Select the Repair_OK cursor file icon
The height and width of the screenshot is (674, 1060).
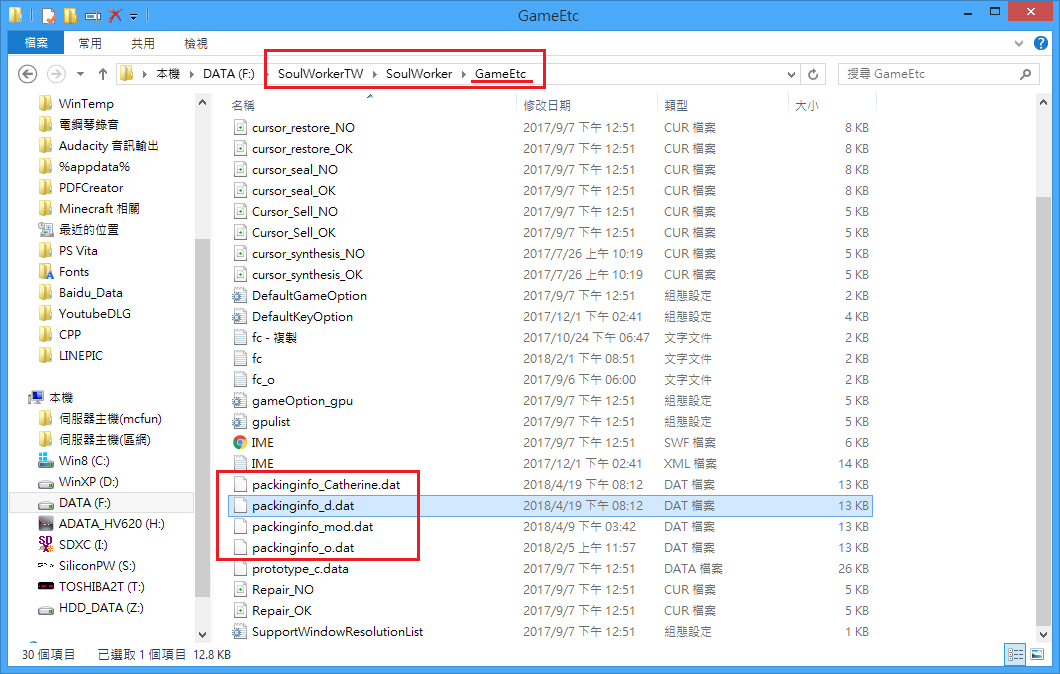[x=239, y=610]
